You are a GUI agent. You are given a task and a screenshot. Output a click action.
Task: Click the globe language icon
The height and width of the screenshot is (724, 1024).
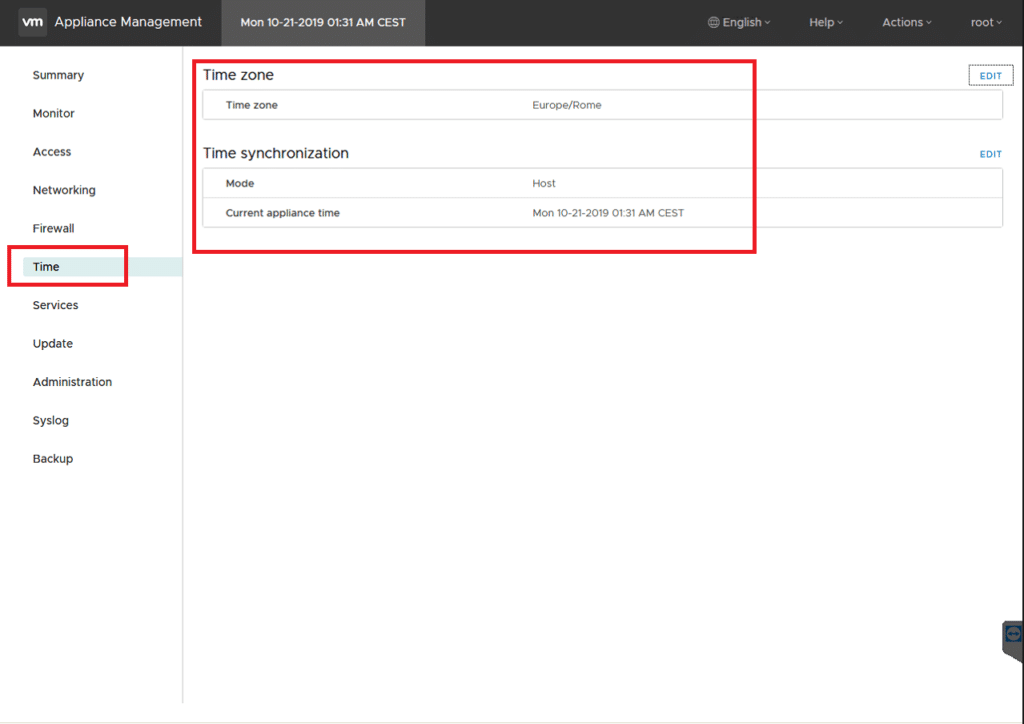[x=713, y=22]
